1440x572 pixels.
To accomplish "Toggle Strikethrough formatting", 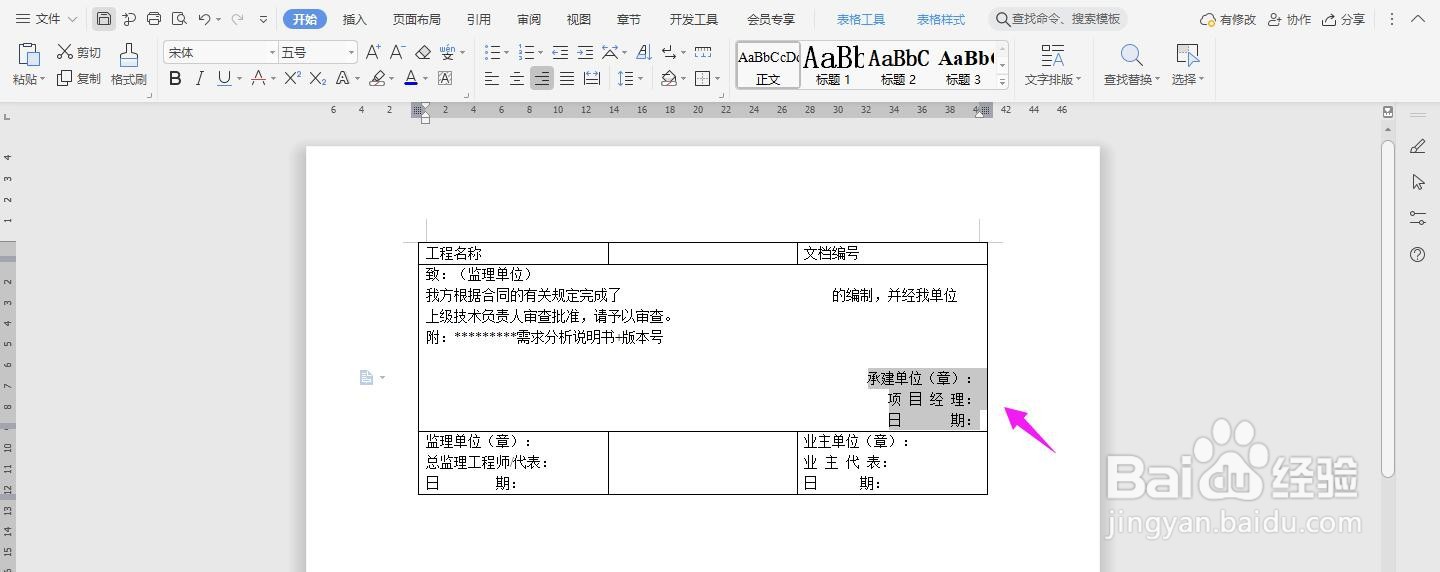I will (x=258, y=78).
